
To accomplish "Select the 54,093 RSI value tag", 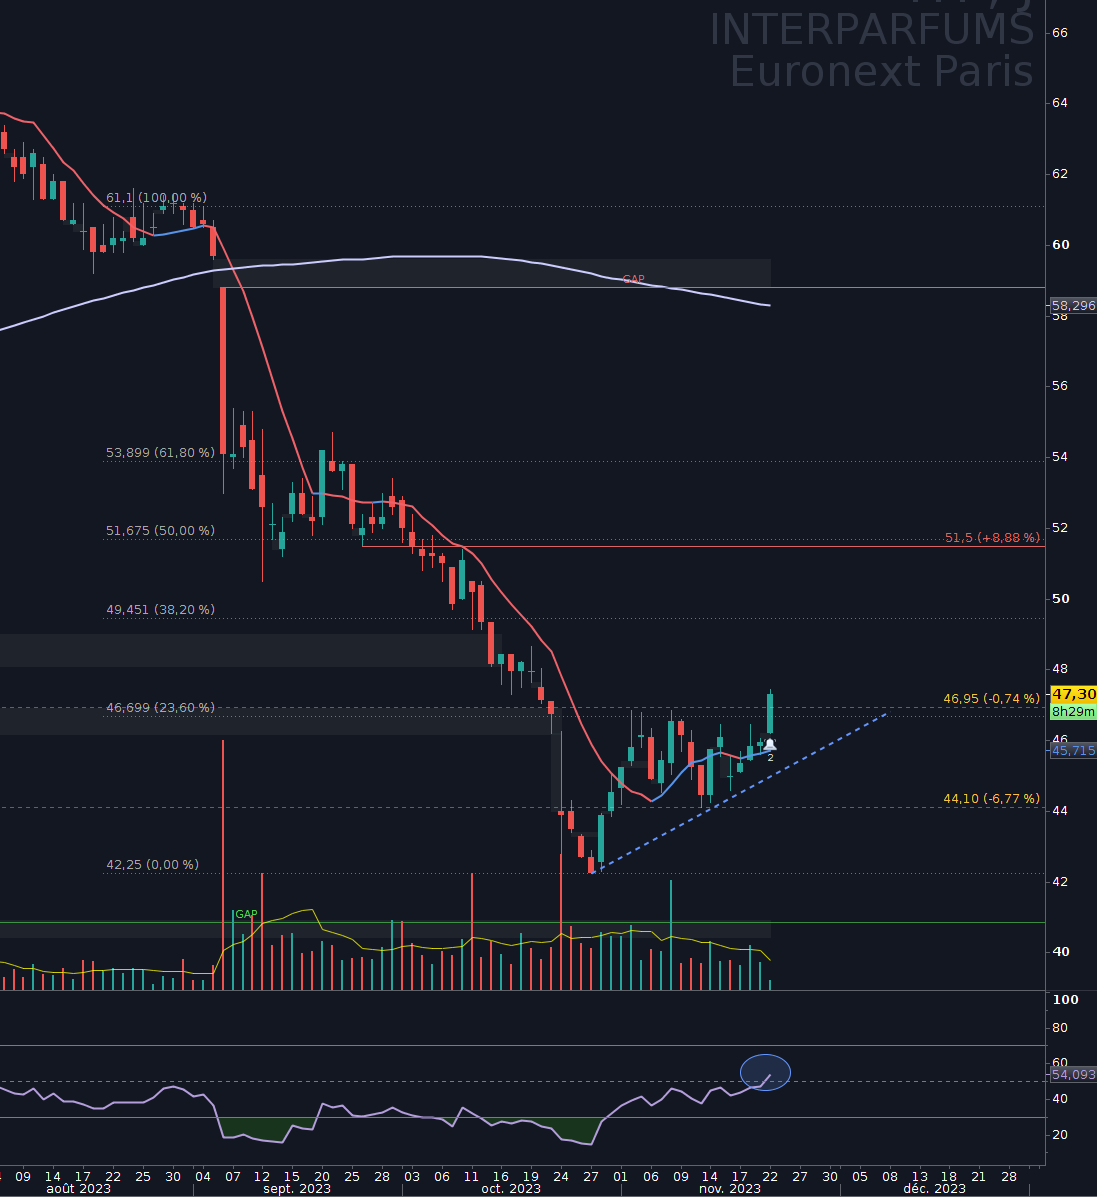I will (1073, 1074).
